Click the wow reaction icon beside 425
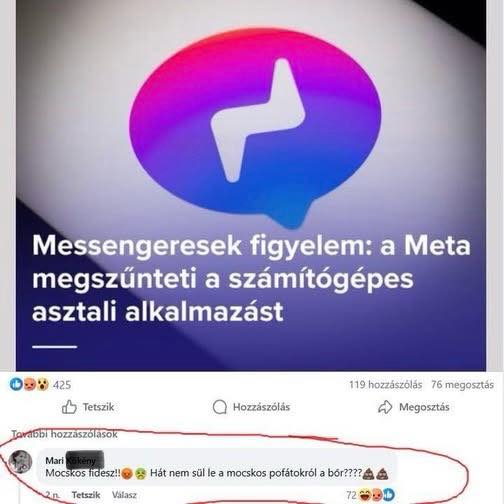Image resolution: width=504 pixels, height=504 pixels. pos(43,385)
